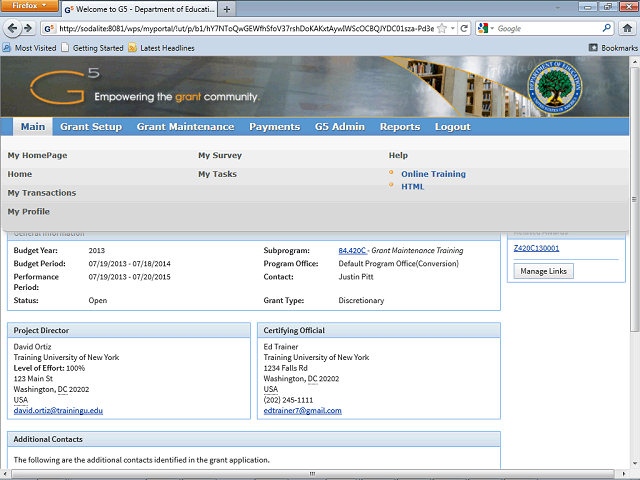Select the My Survey menu heading
The height and width of the screenshot is (480, 640).
[x=220, y=155]
